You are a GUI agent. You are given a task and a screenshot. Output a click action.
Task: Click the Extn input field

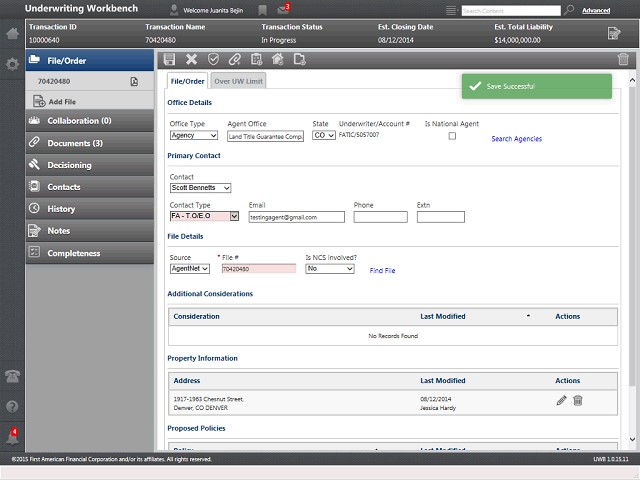click(x=440, y=217)
